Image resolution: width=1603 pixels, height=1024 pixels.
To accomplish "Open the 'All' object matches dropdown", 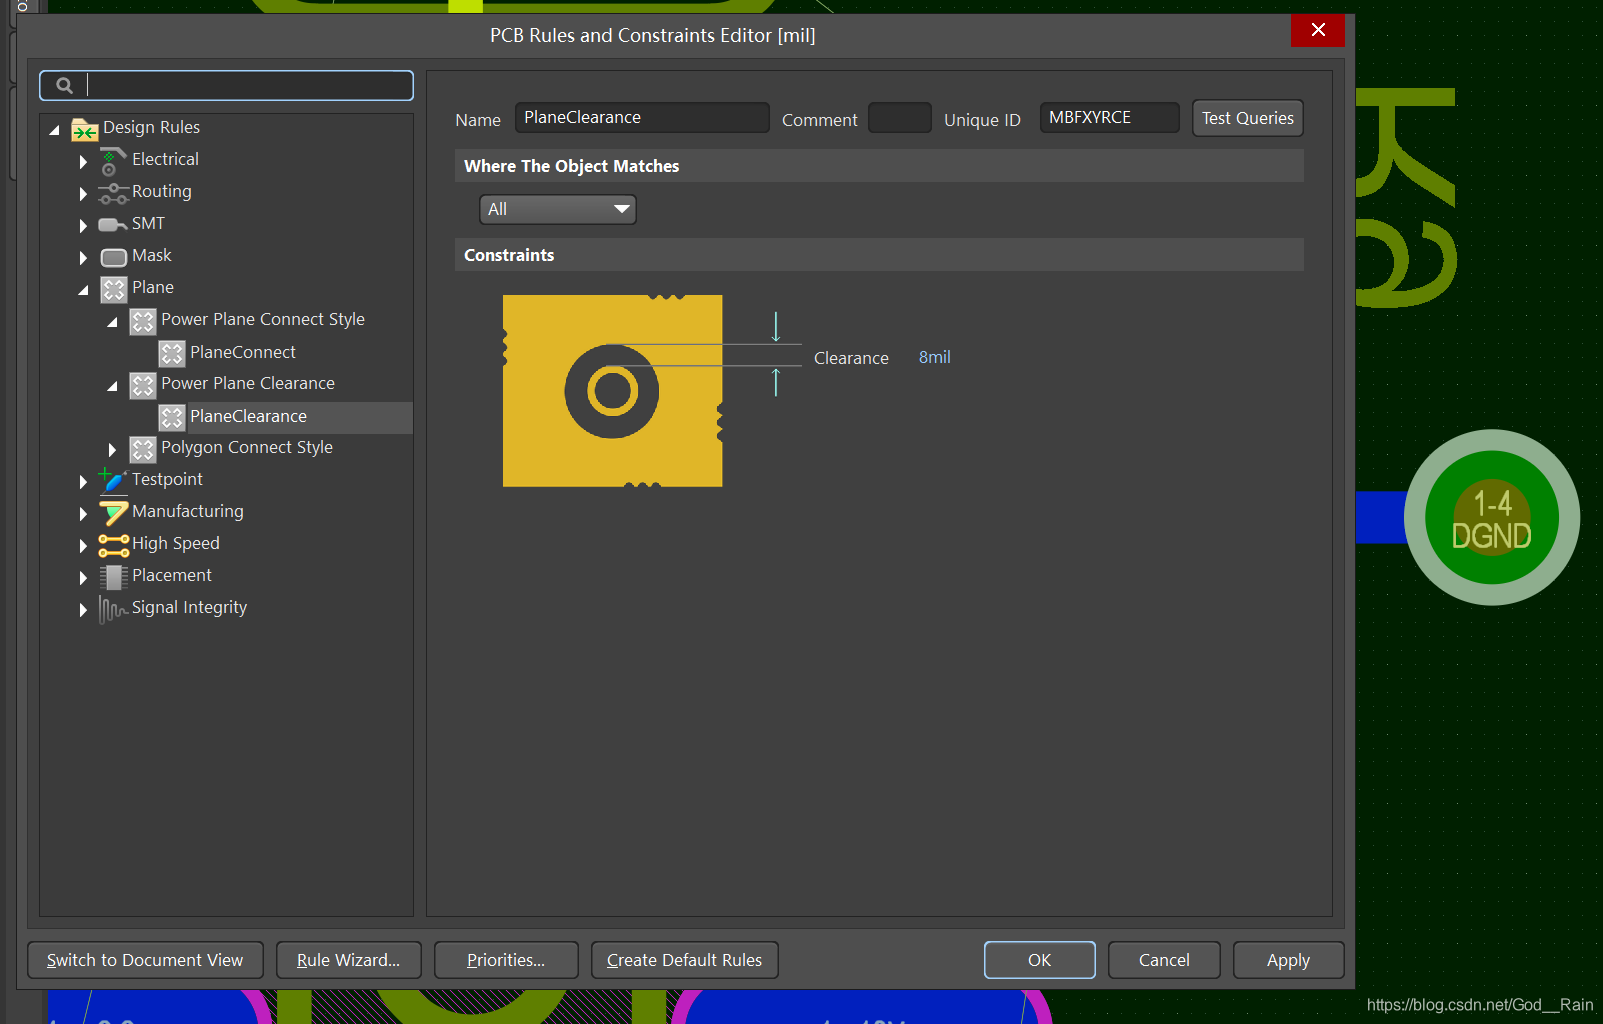I will pyautogui.click(x=558, y=209).
